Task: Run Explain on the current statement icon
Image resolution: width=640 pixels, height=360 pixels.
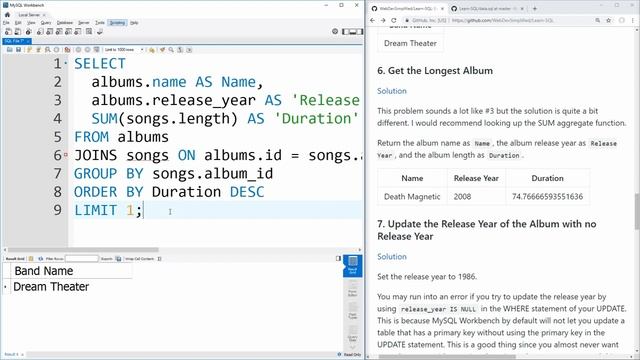Action: [48, 50]
